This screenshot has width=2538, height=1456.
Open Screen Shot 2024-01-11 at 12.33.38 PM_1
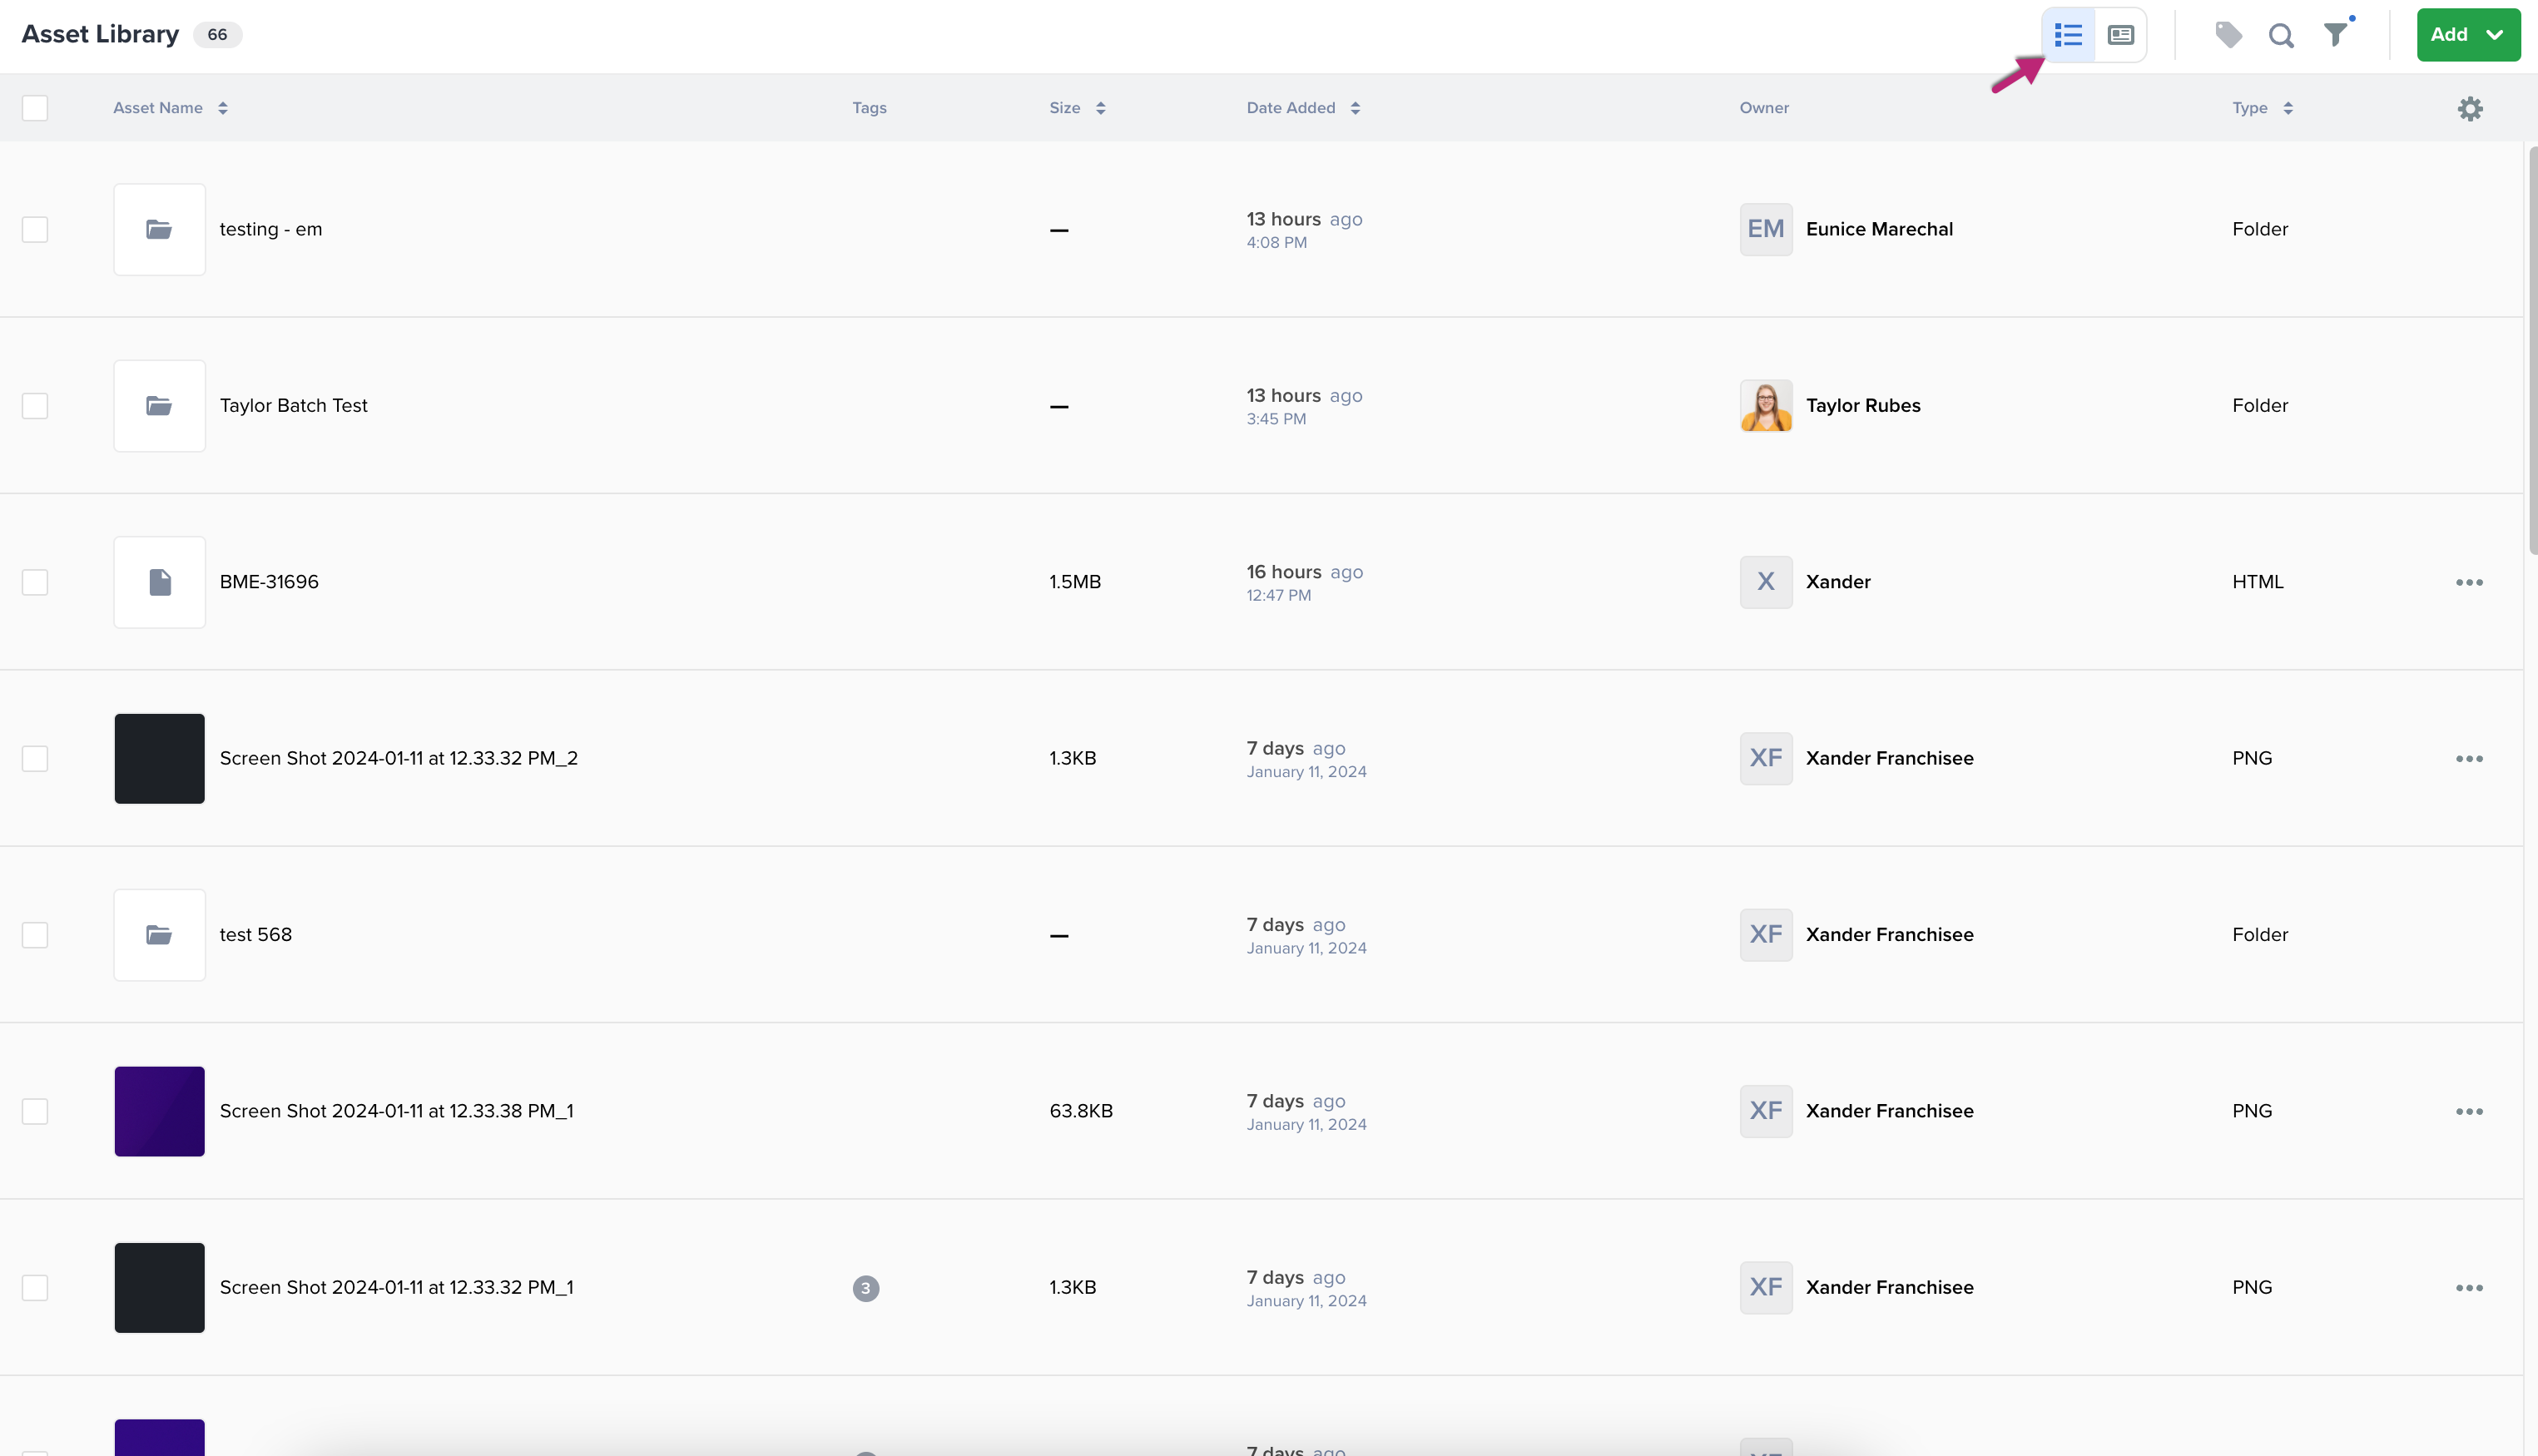[x=397, y=1112]
